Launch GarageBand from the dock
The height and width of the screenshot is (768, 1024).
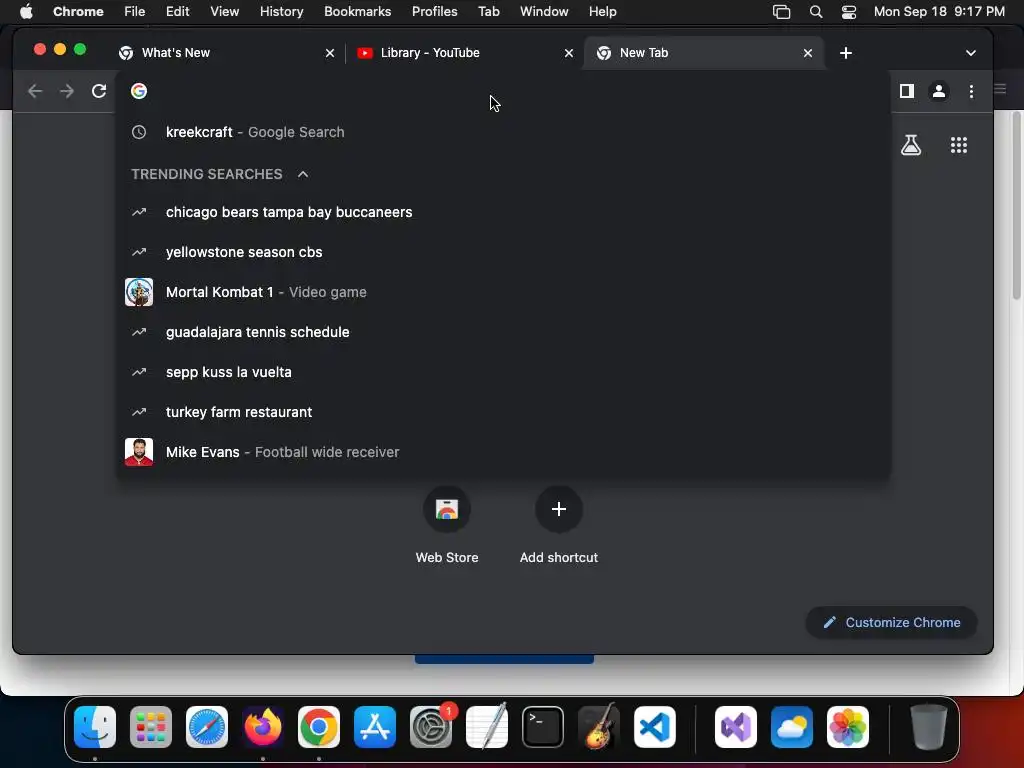(x=599, y=727)
